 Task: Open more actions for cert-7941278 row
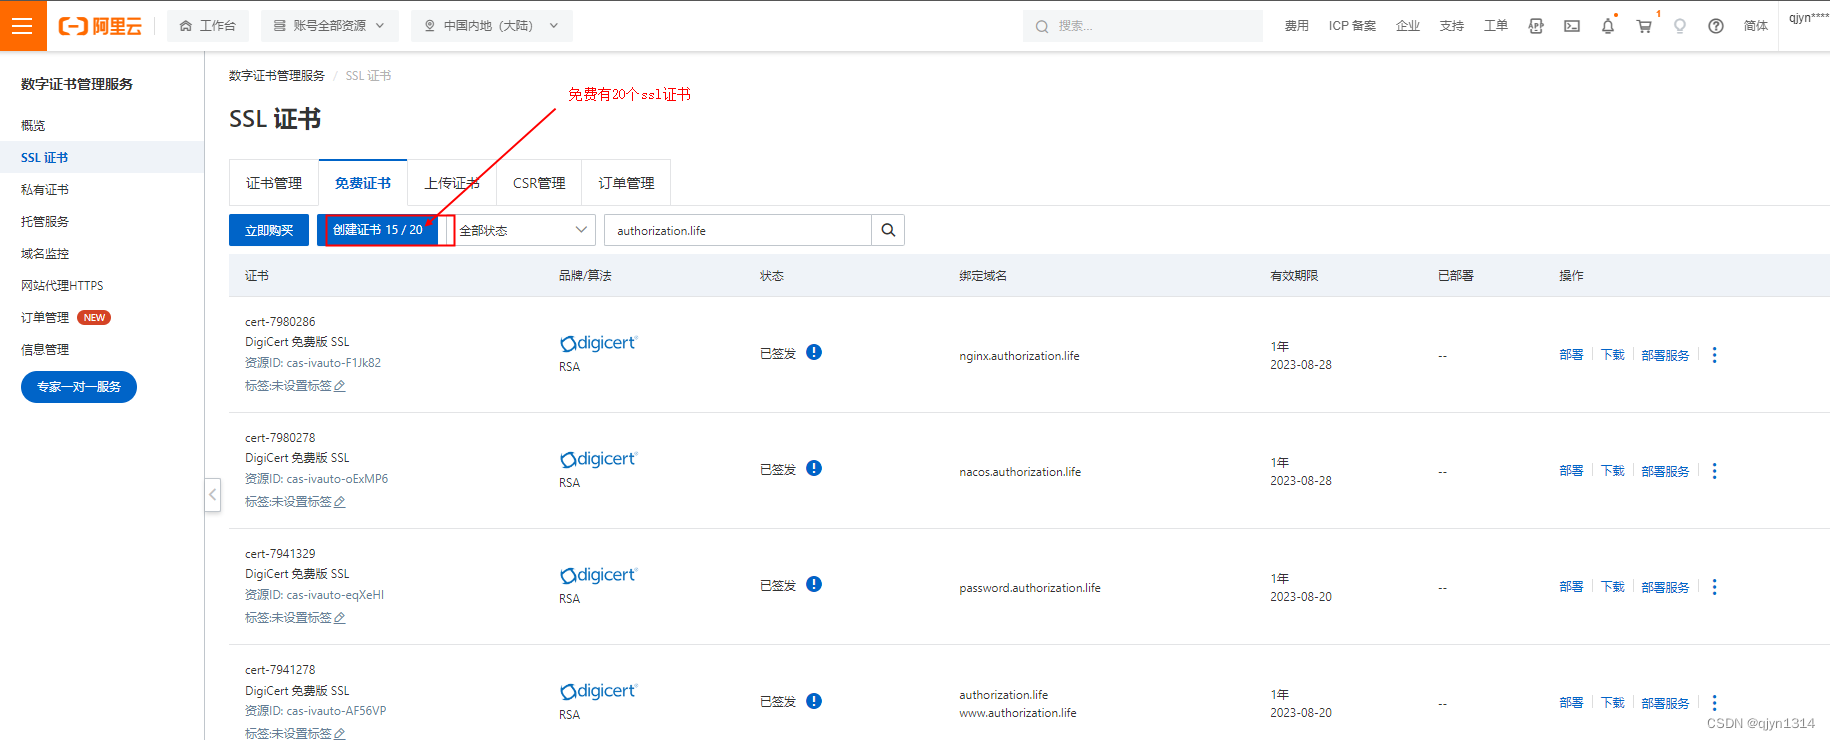click(x=1714, y=703)
